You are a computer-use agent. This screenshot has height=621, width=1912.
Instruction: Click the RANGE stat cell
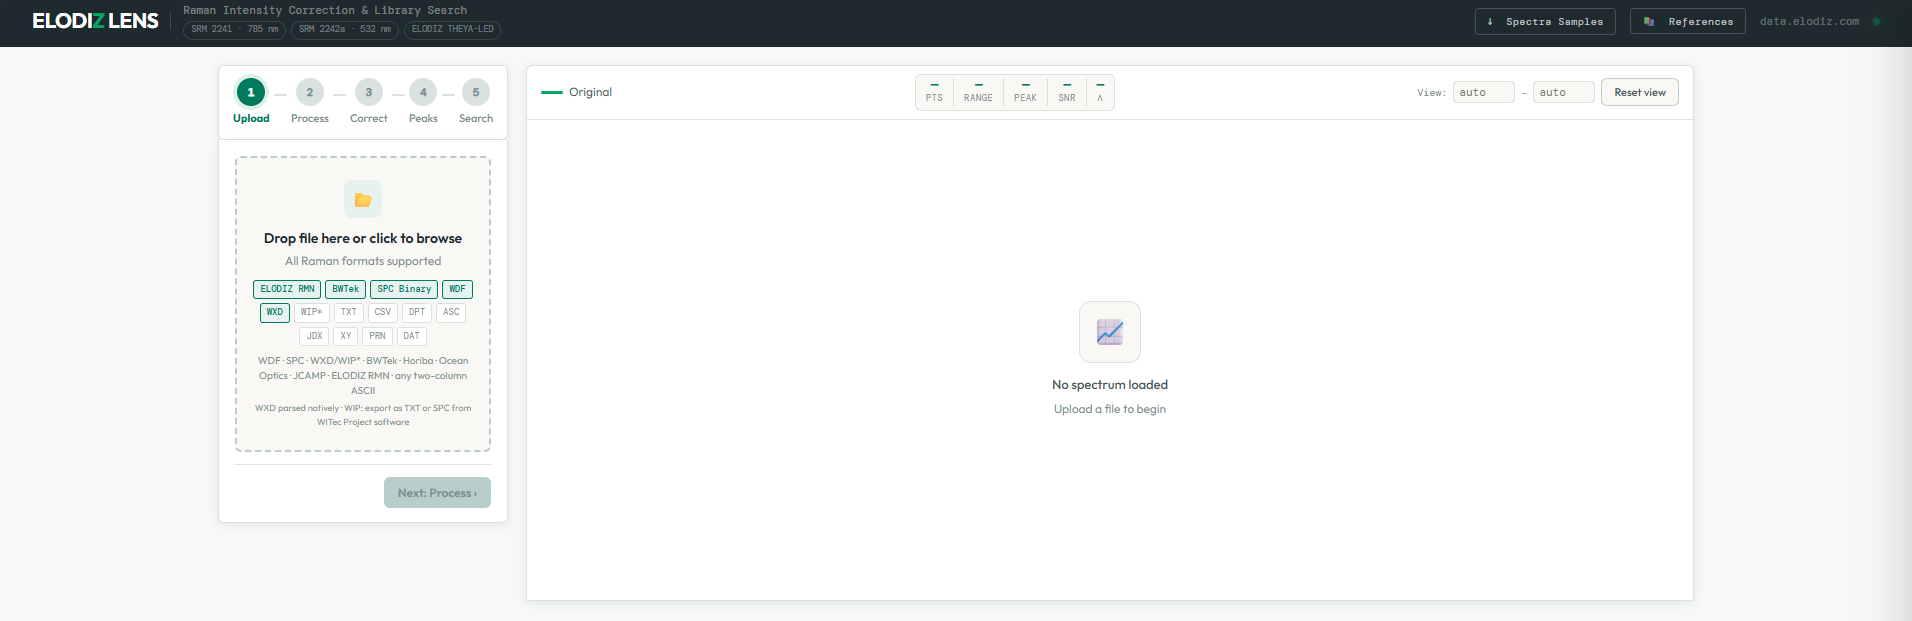coord(978,93)
